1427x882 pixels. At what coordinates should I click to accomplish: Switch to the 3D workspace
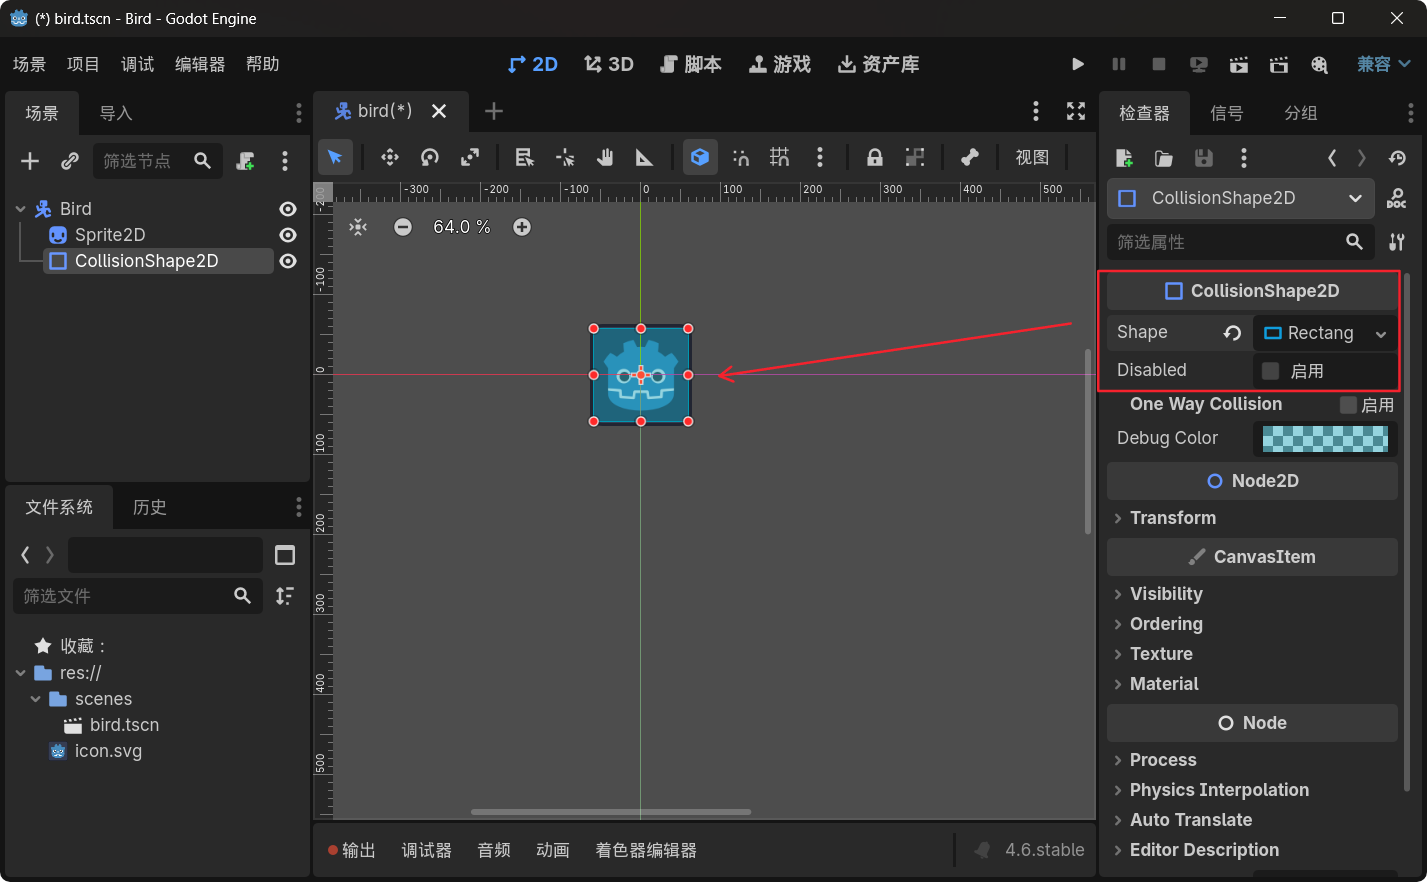click(x=609, y=64)
